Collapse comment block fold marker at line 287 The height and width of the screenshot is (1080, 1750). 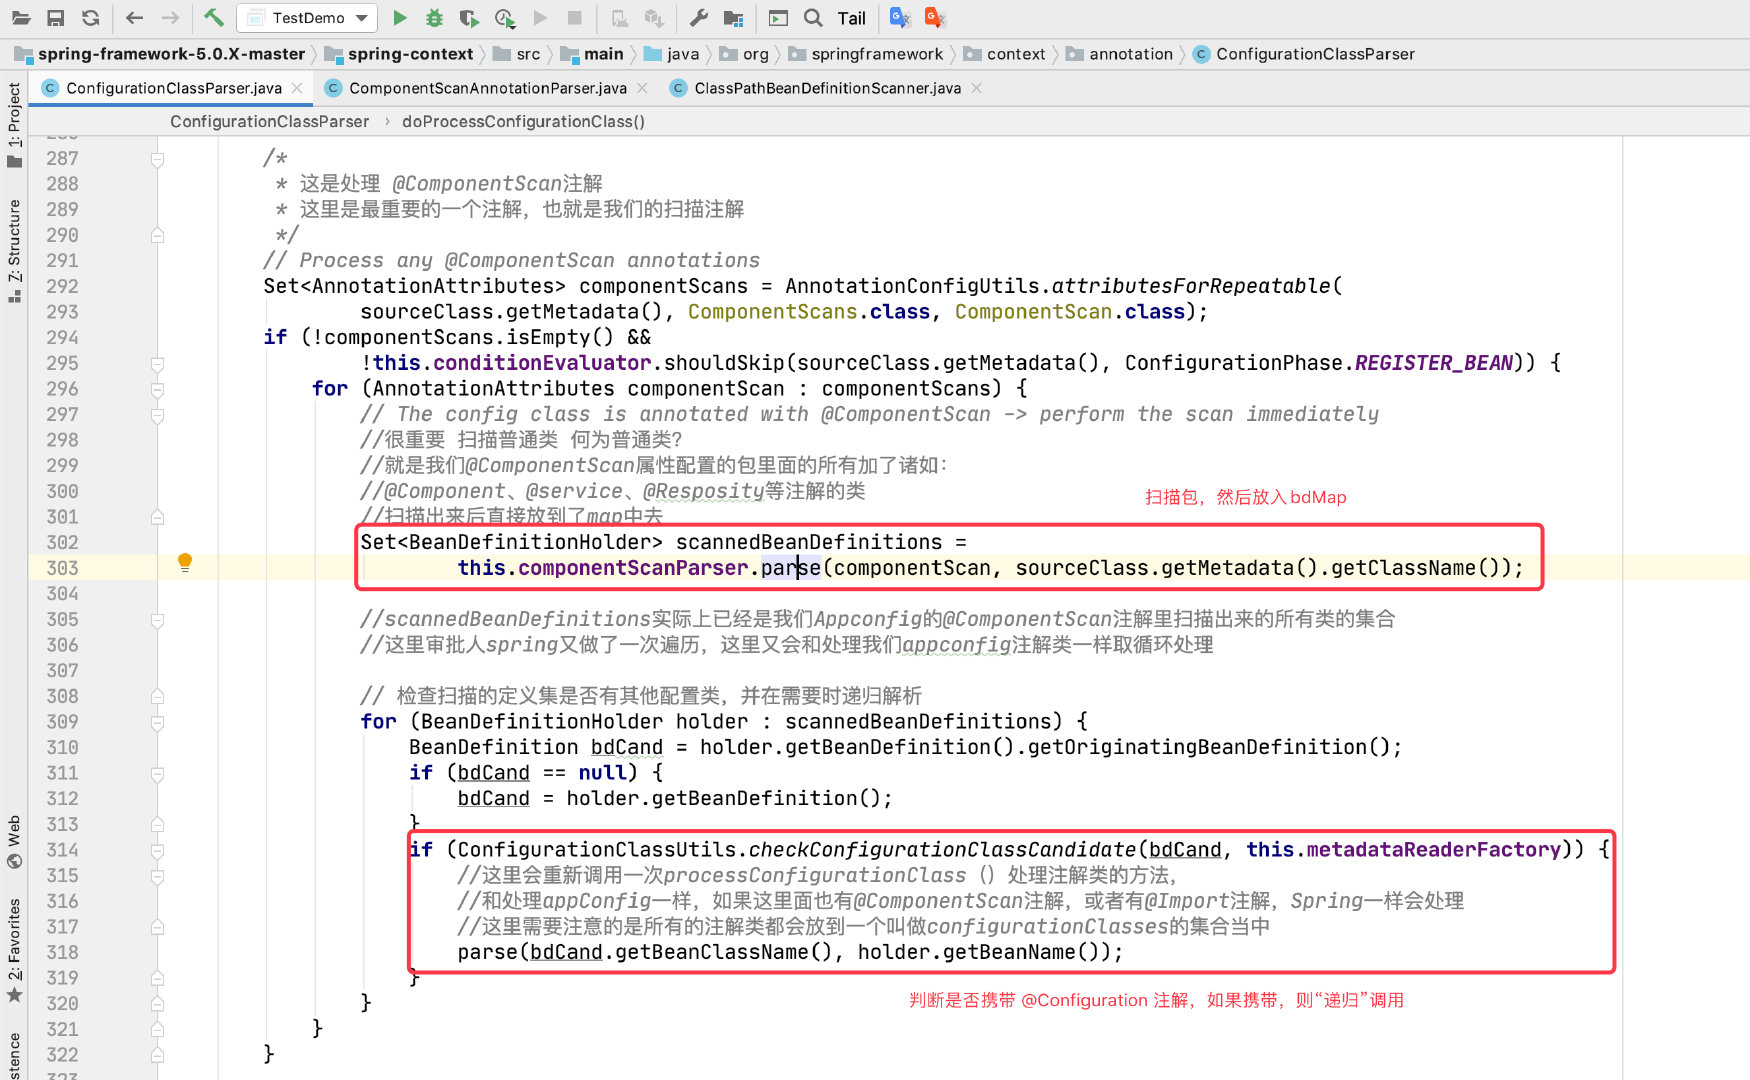tap(157, 159)
